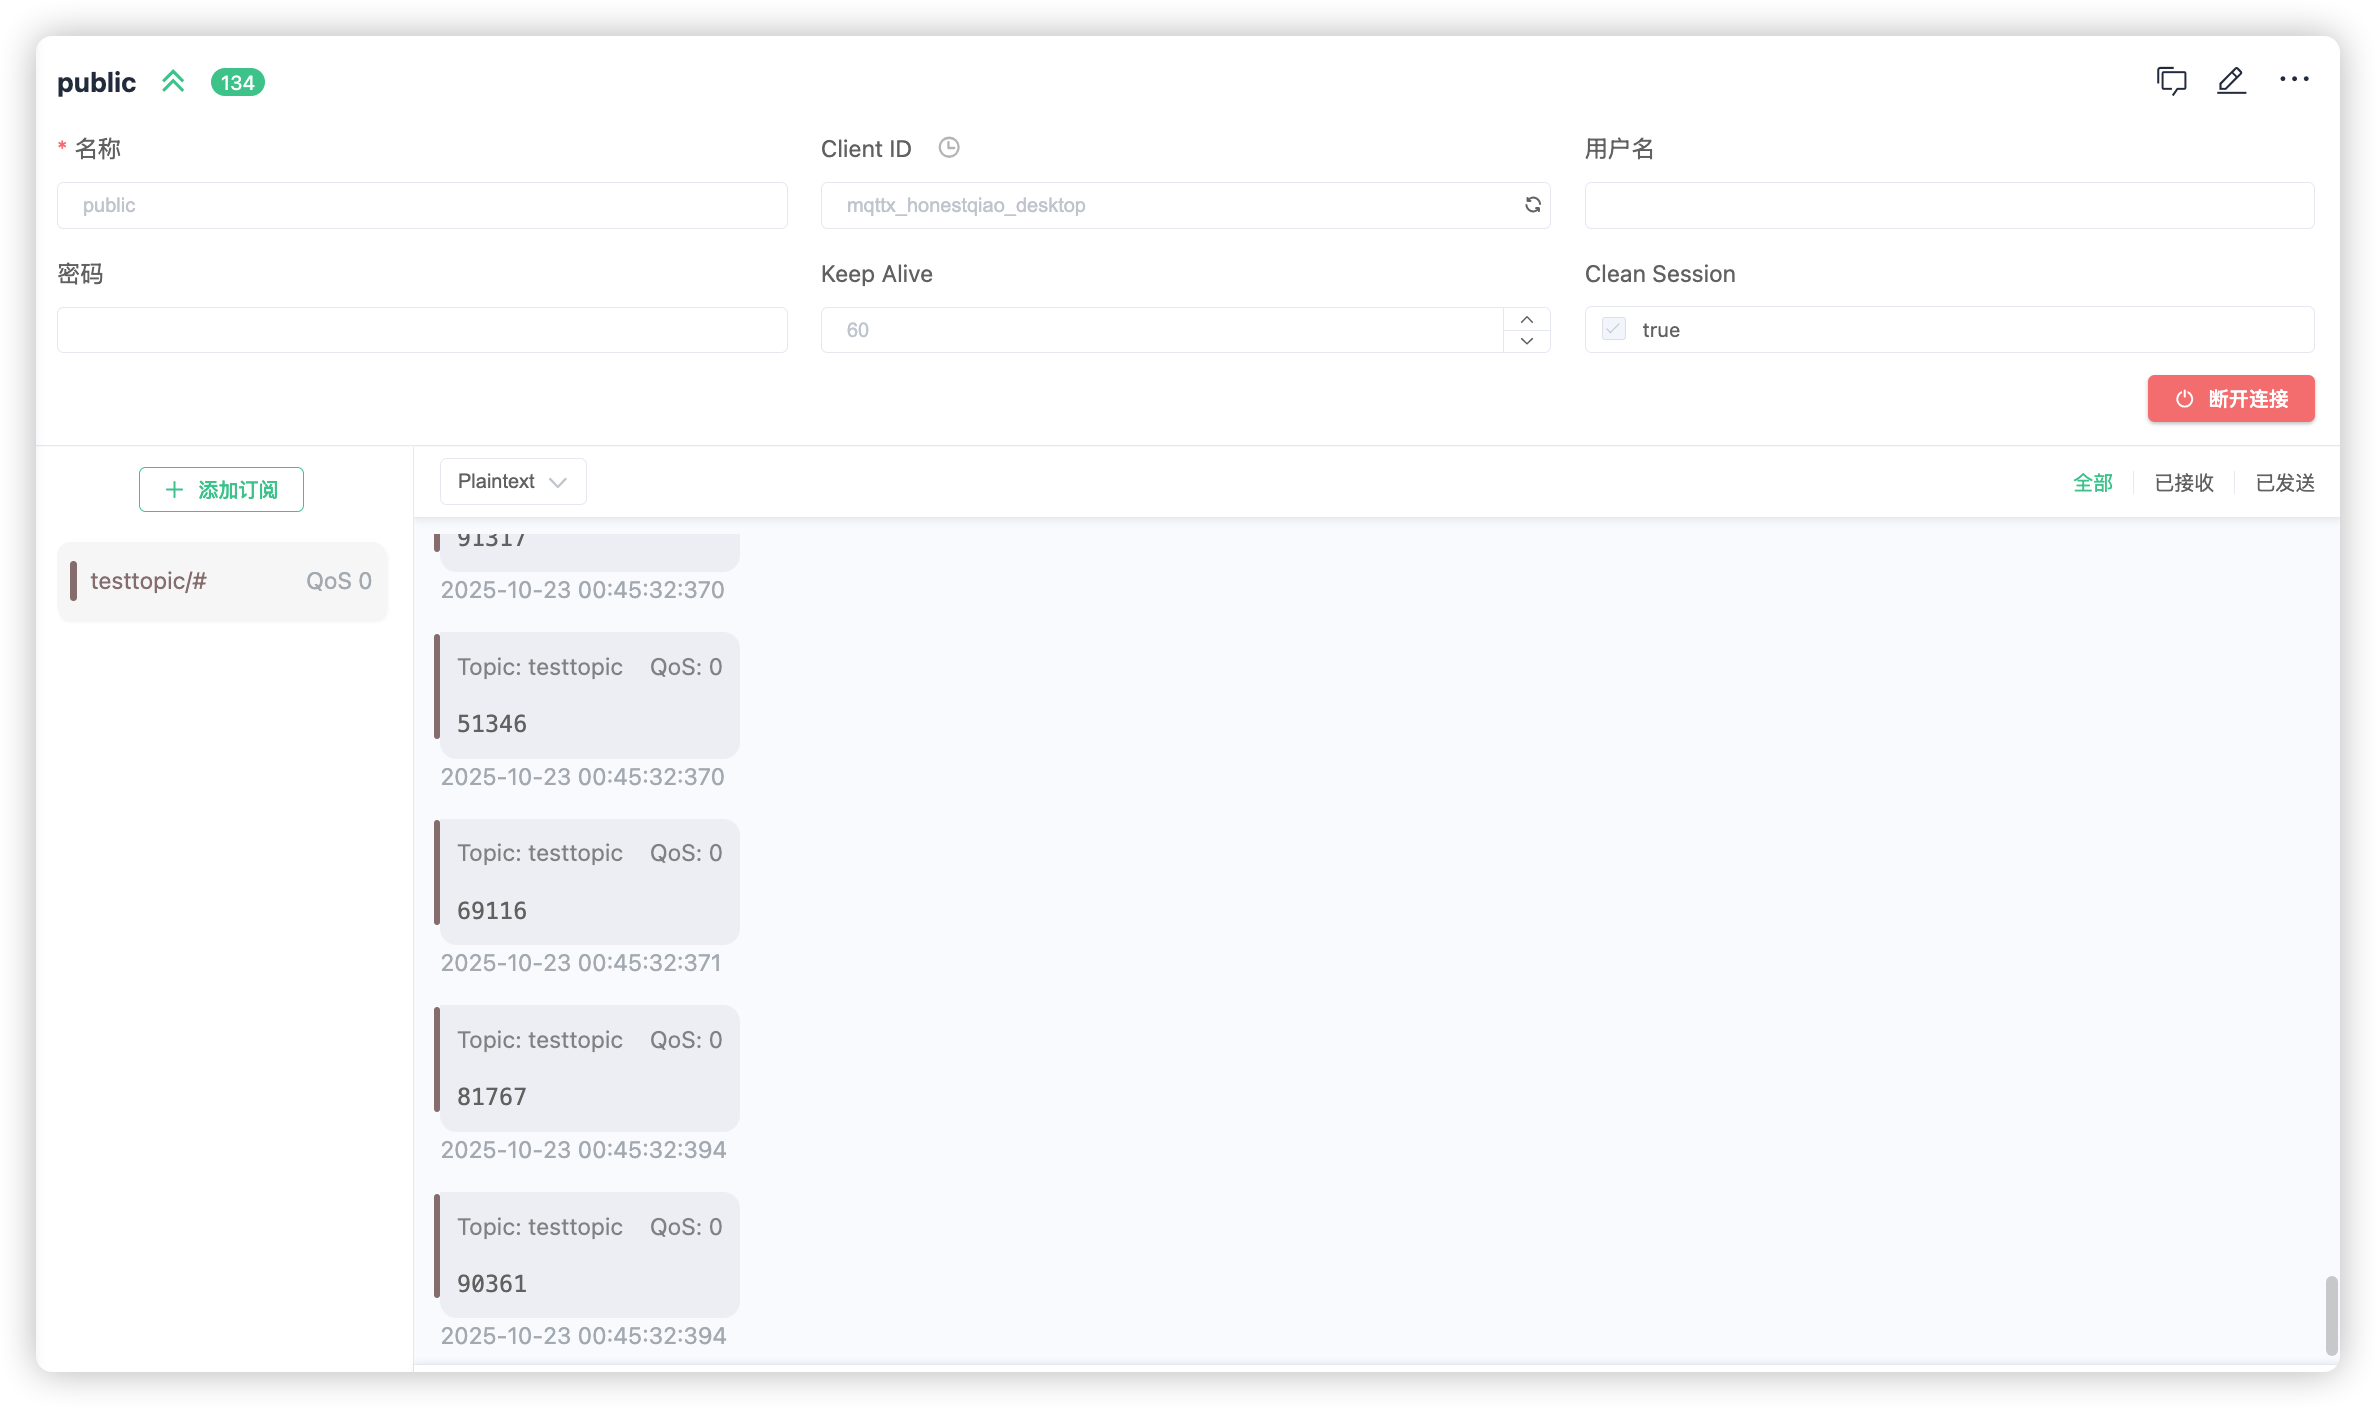Click the message list scrollbar thumb
Viewport: 2376px width, 1408px height.
(x=2331, y=1314)
